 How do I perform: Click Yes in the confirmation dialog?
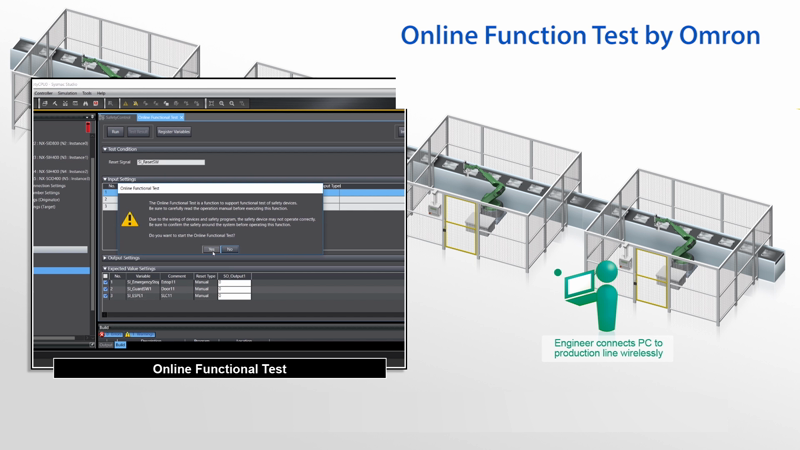click(211, 249)
